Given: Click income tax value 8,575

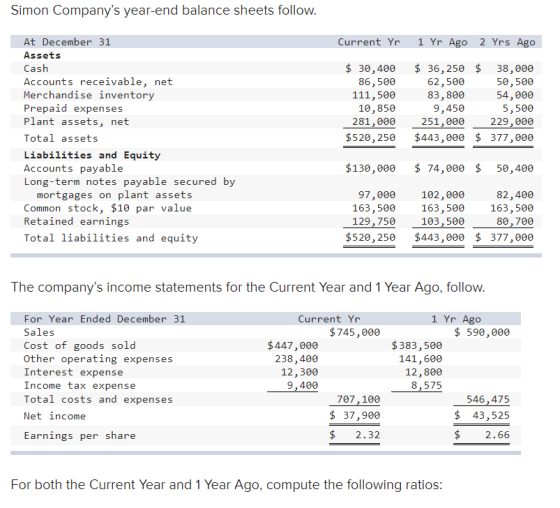Looking at the screenshot, I should coord(426,385).
